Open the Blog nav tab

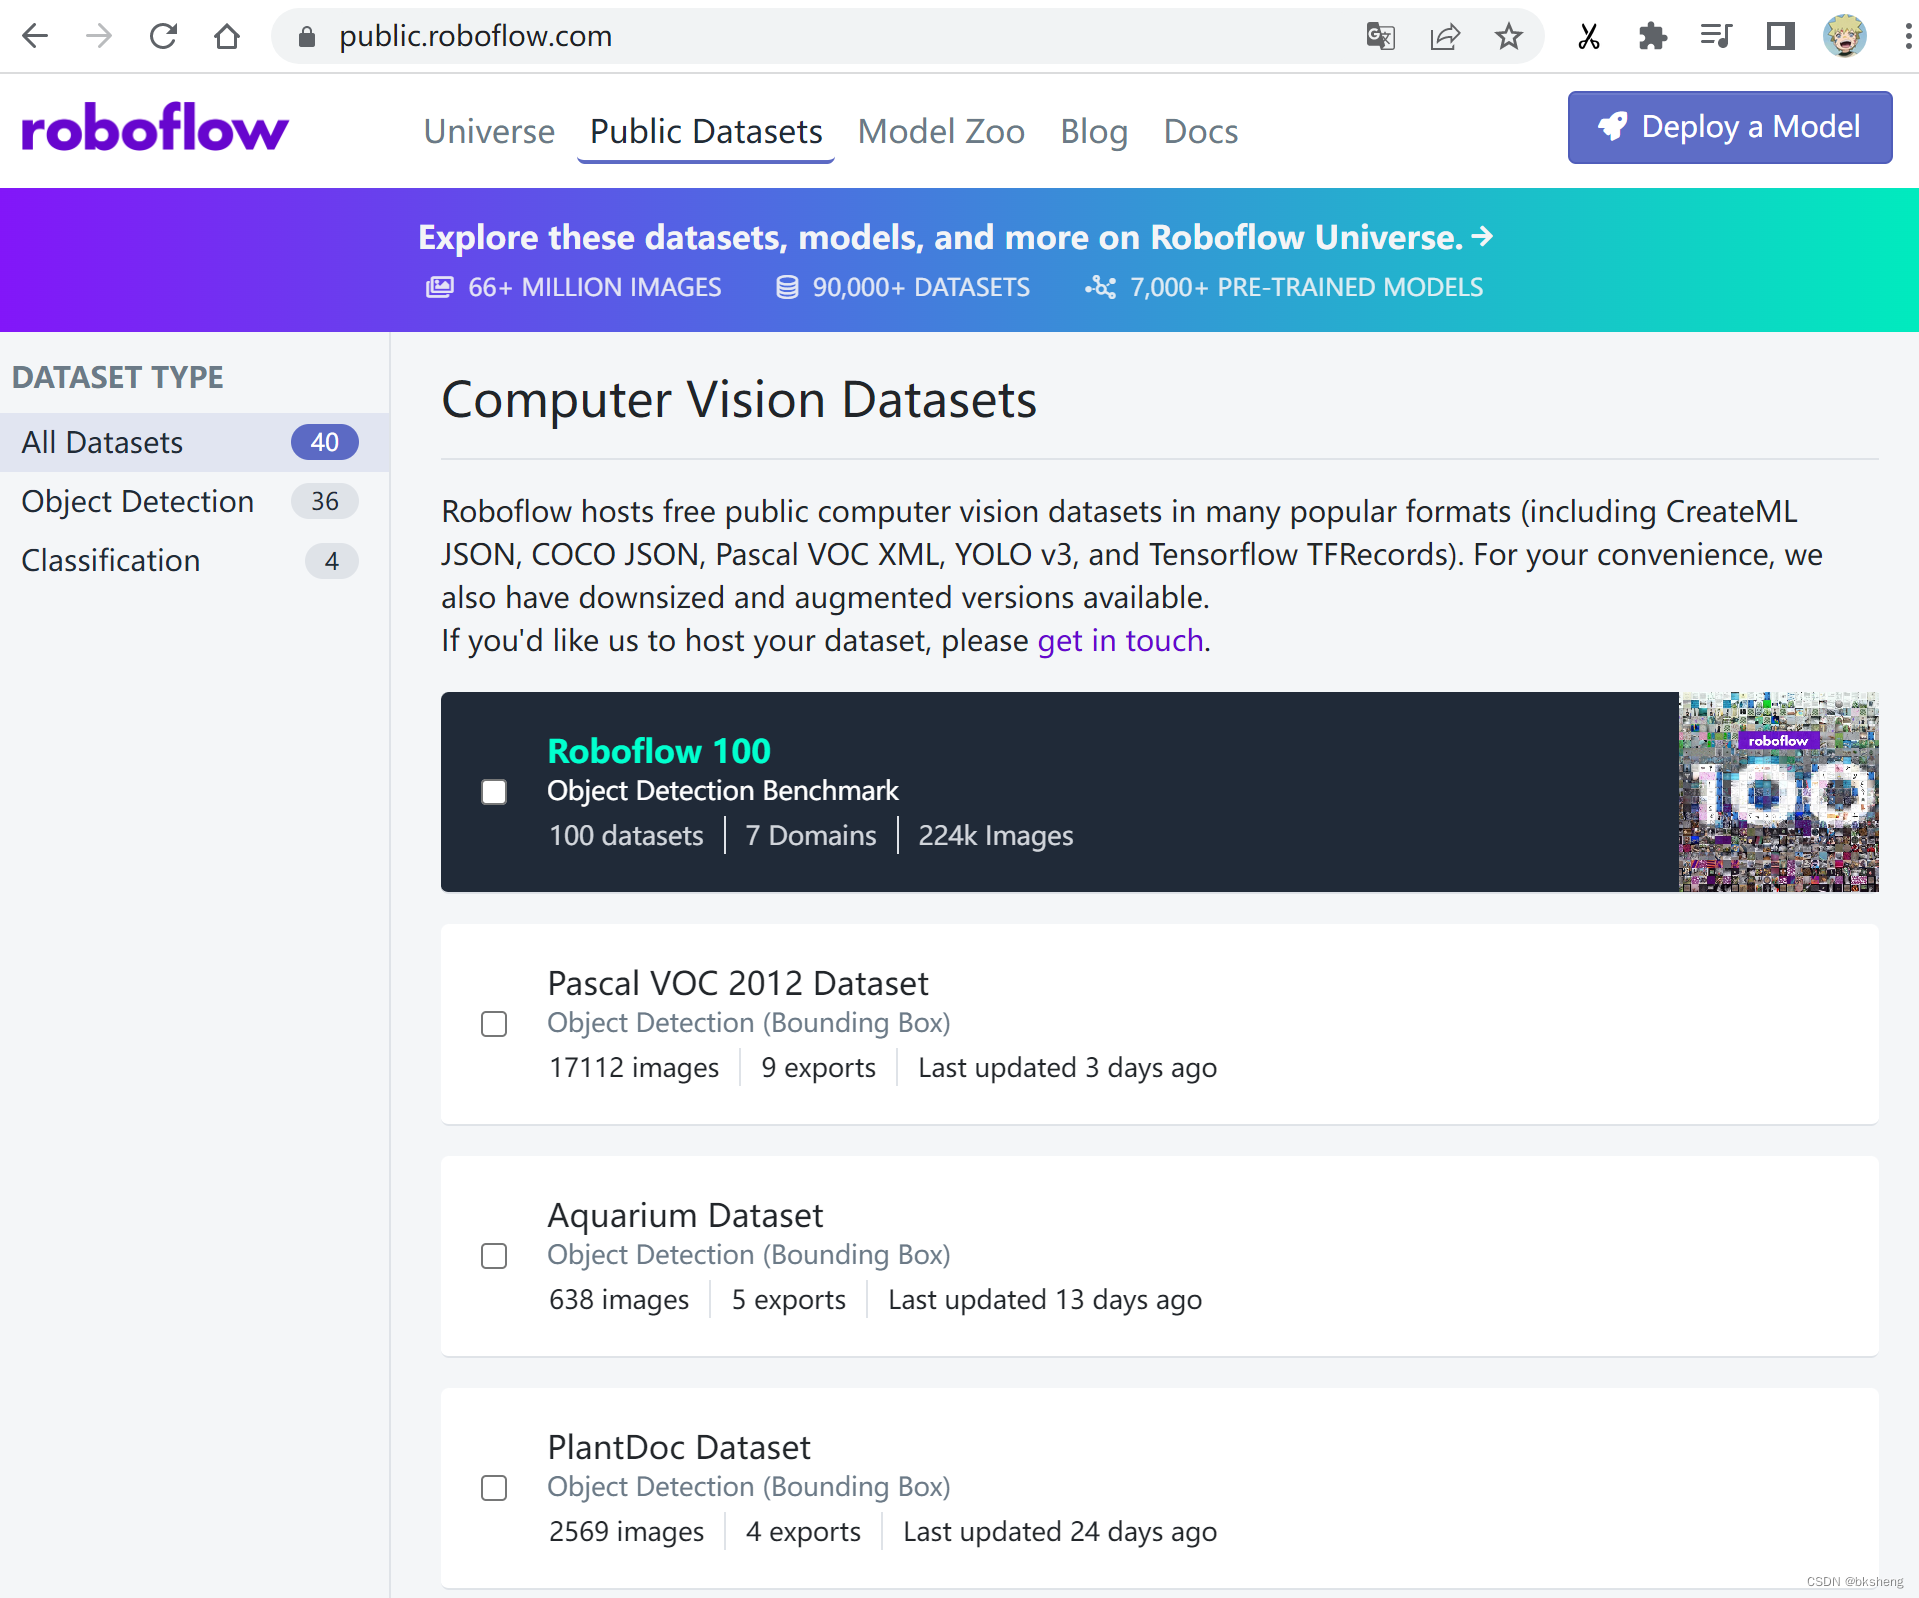pyautogui.click(x=1094, y=131)
